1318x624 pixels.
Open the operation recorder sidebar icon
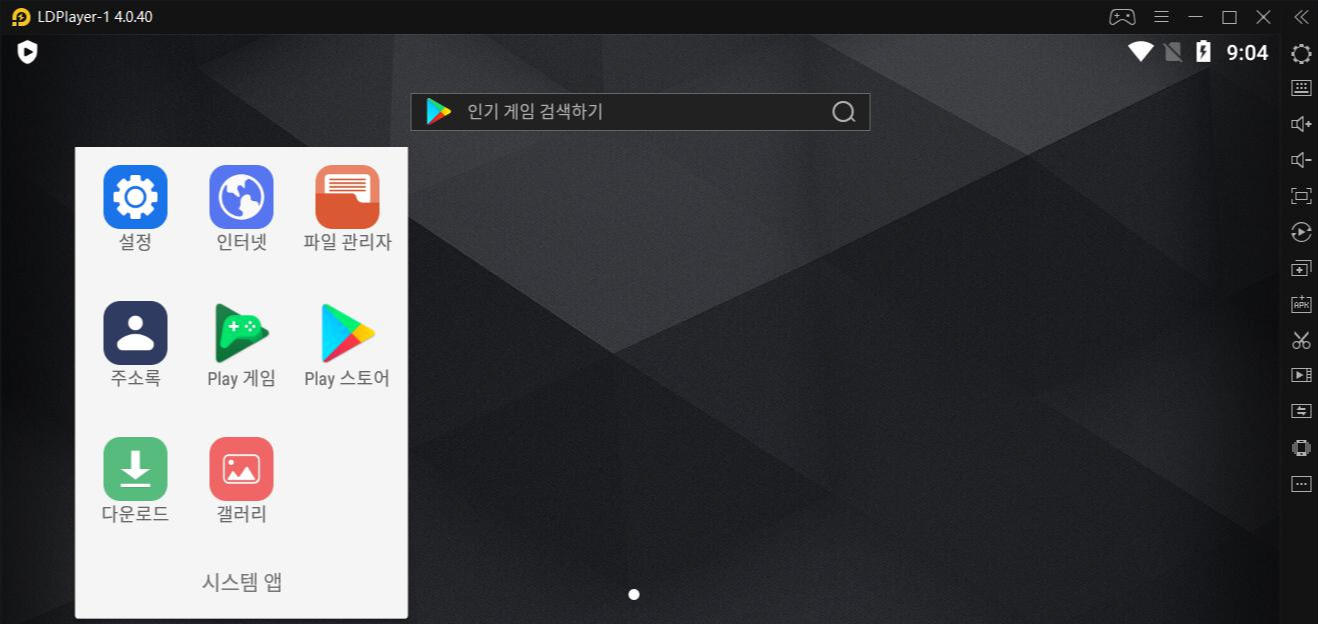pyautogui.click(x=1301, y=232)
